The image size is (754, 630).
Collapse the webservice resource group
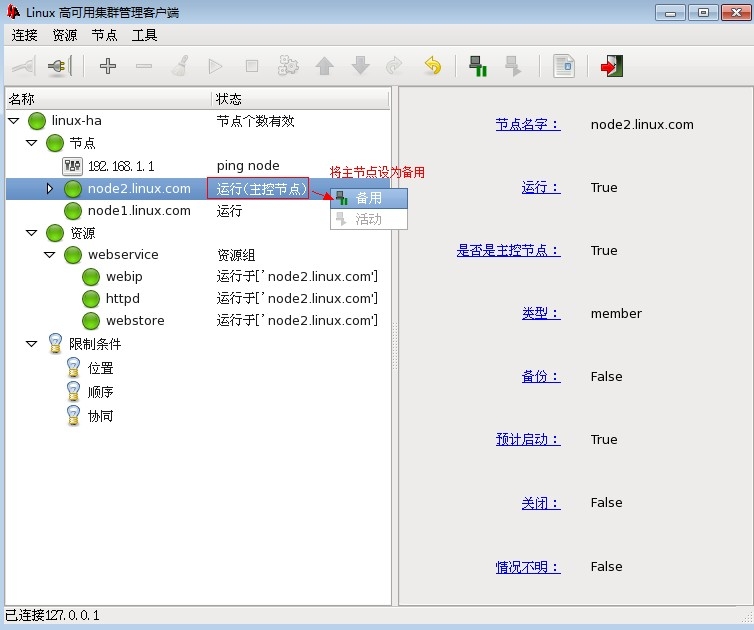pos(50,254)
